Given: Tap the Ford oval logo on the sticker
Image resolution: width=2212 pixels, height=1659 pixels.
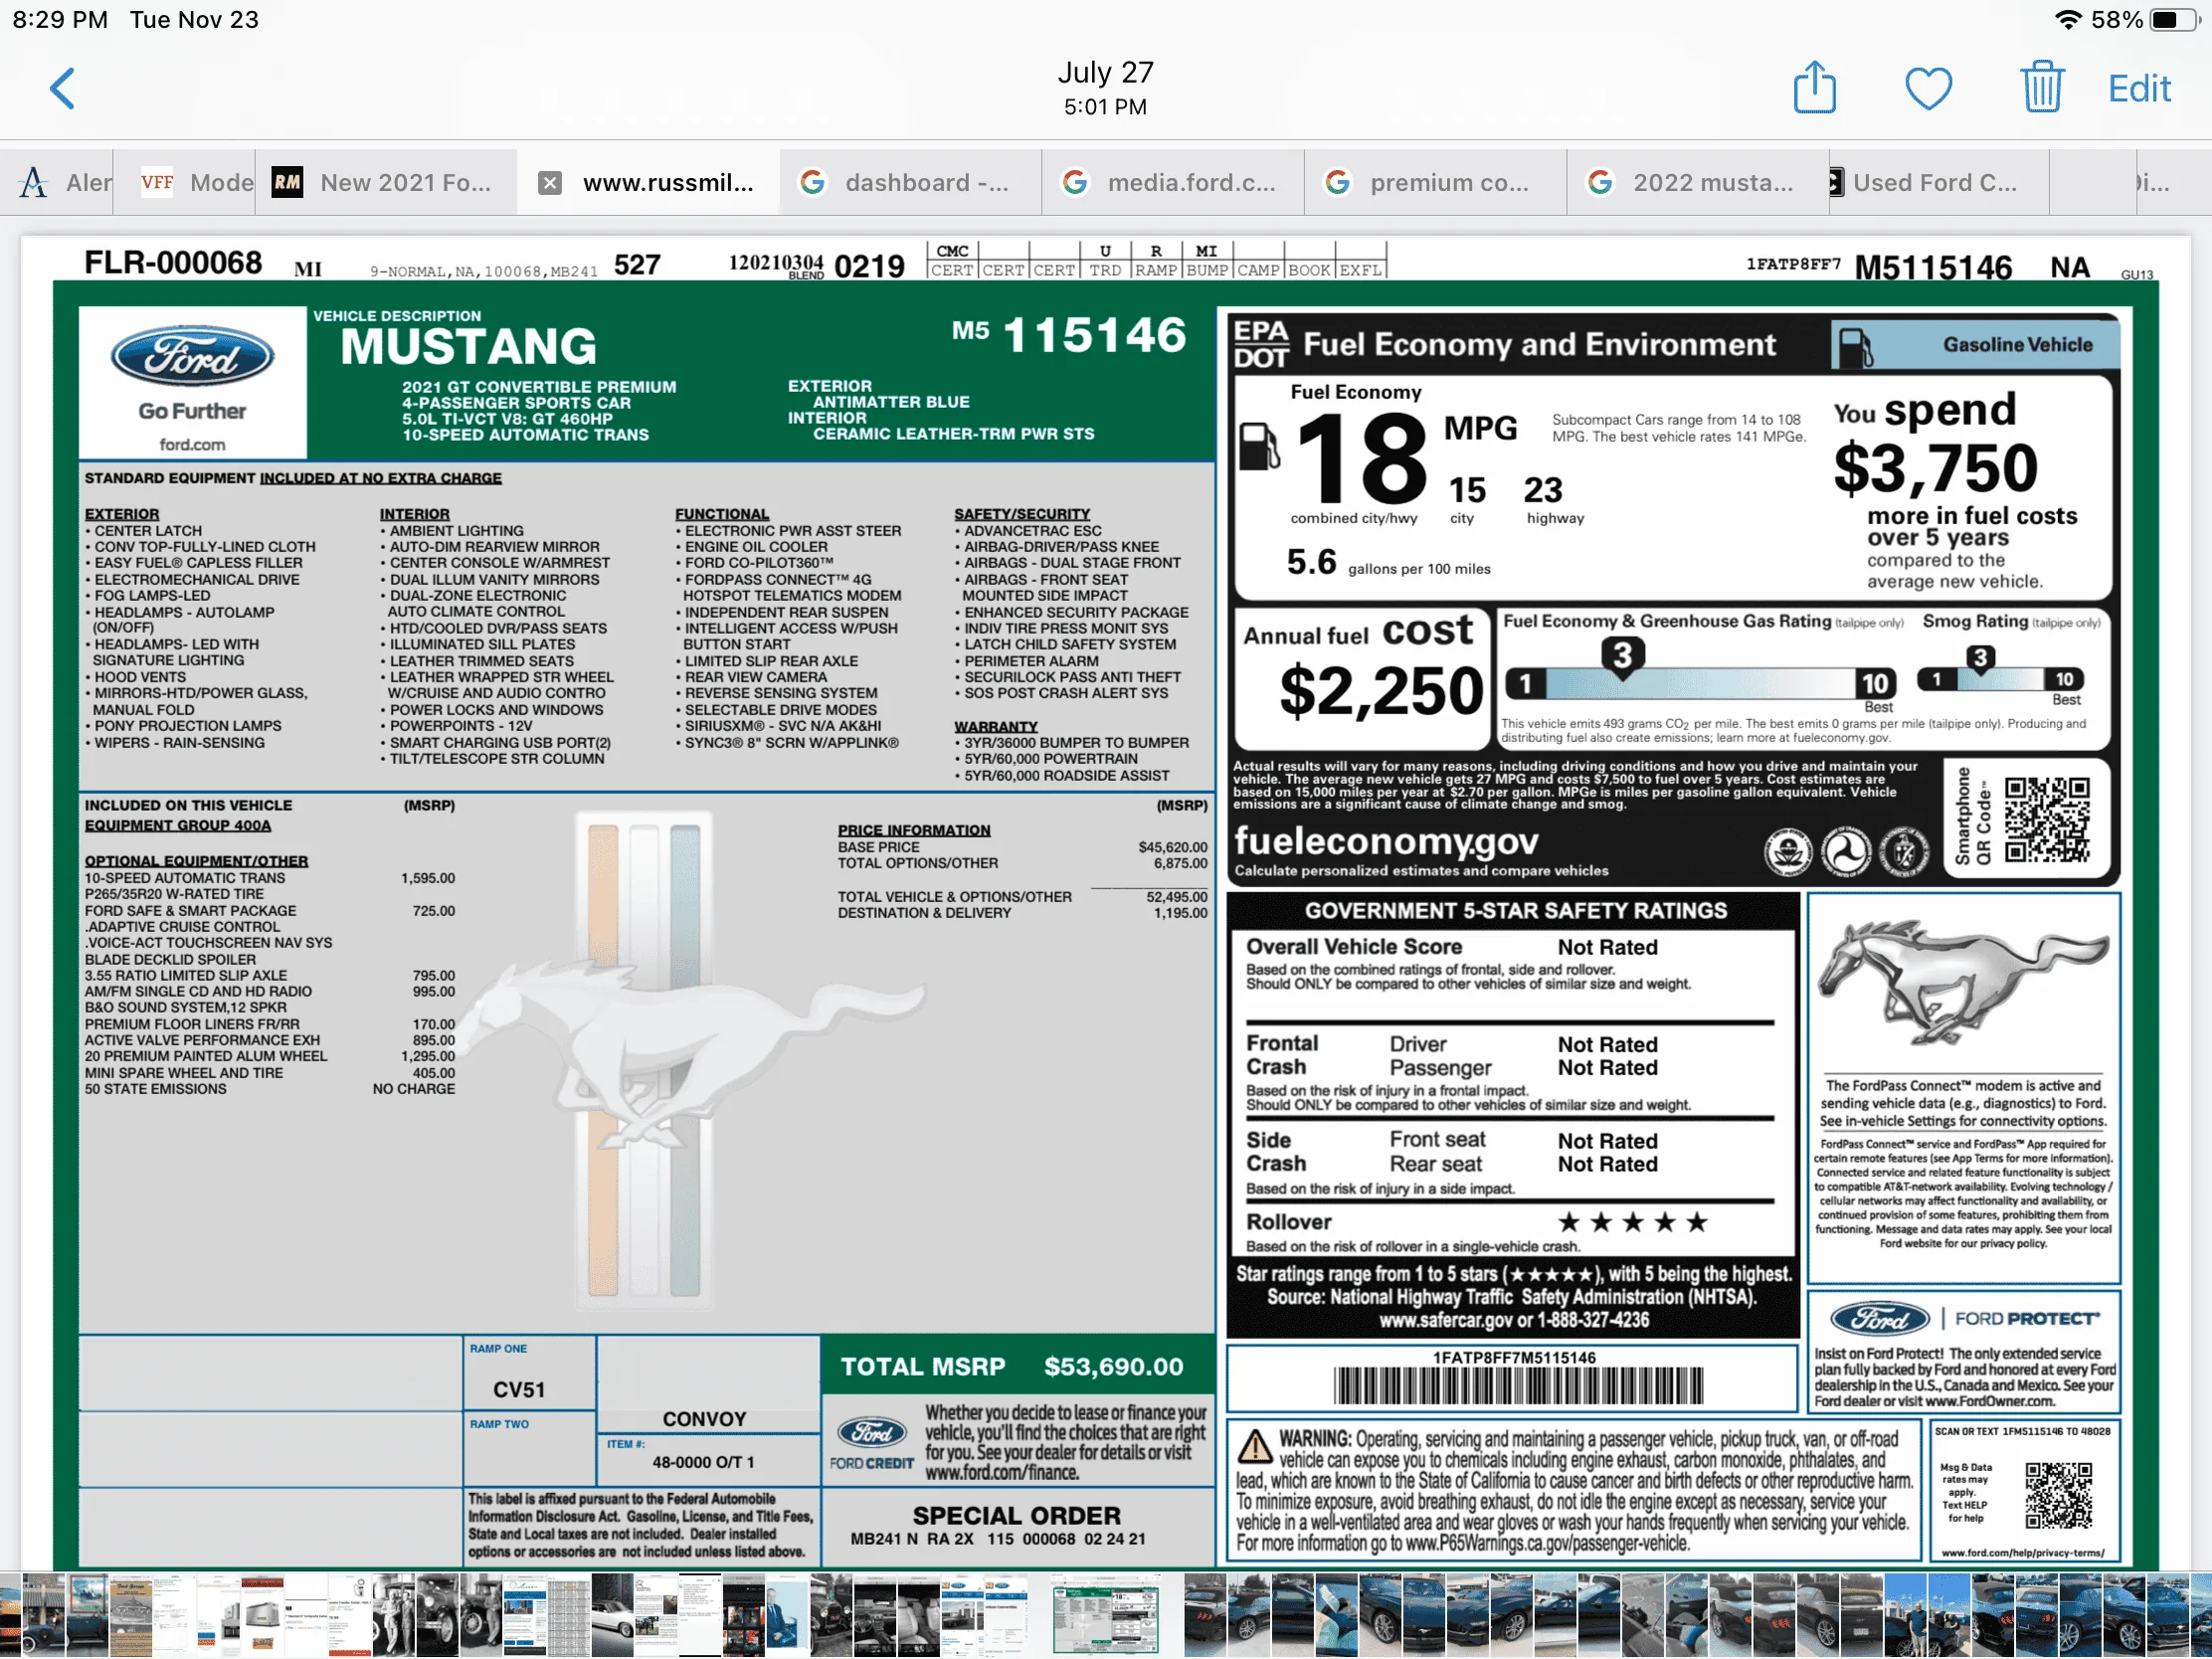Looking at the screenshot, I should tap(192, 356).
